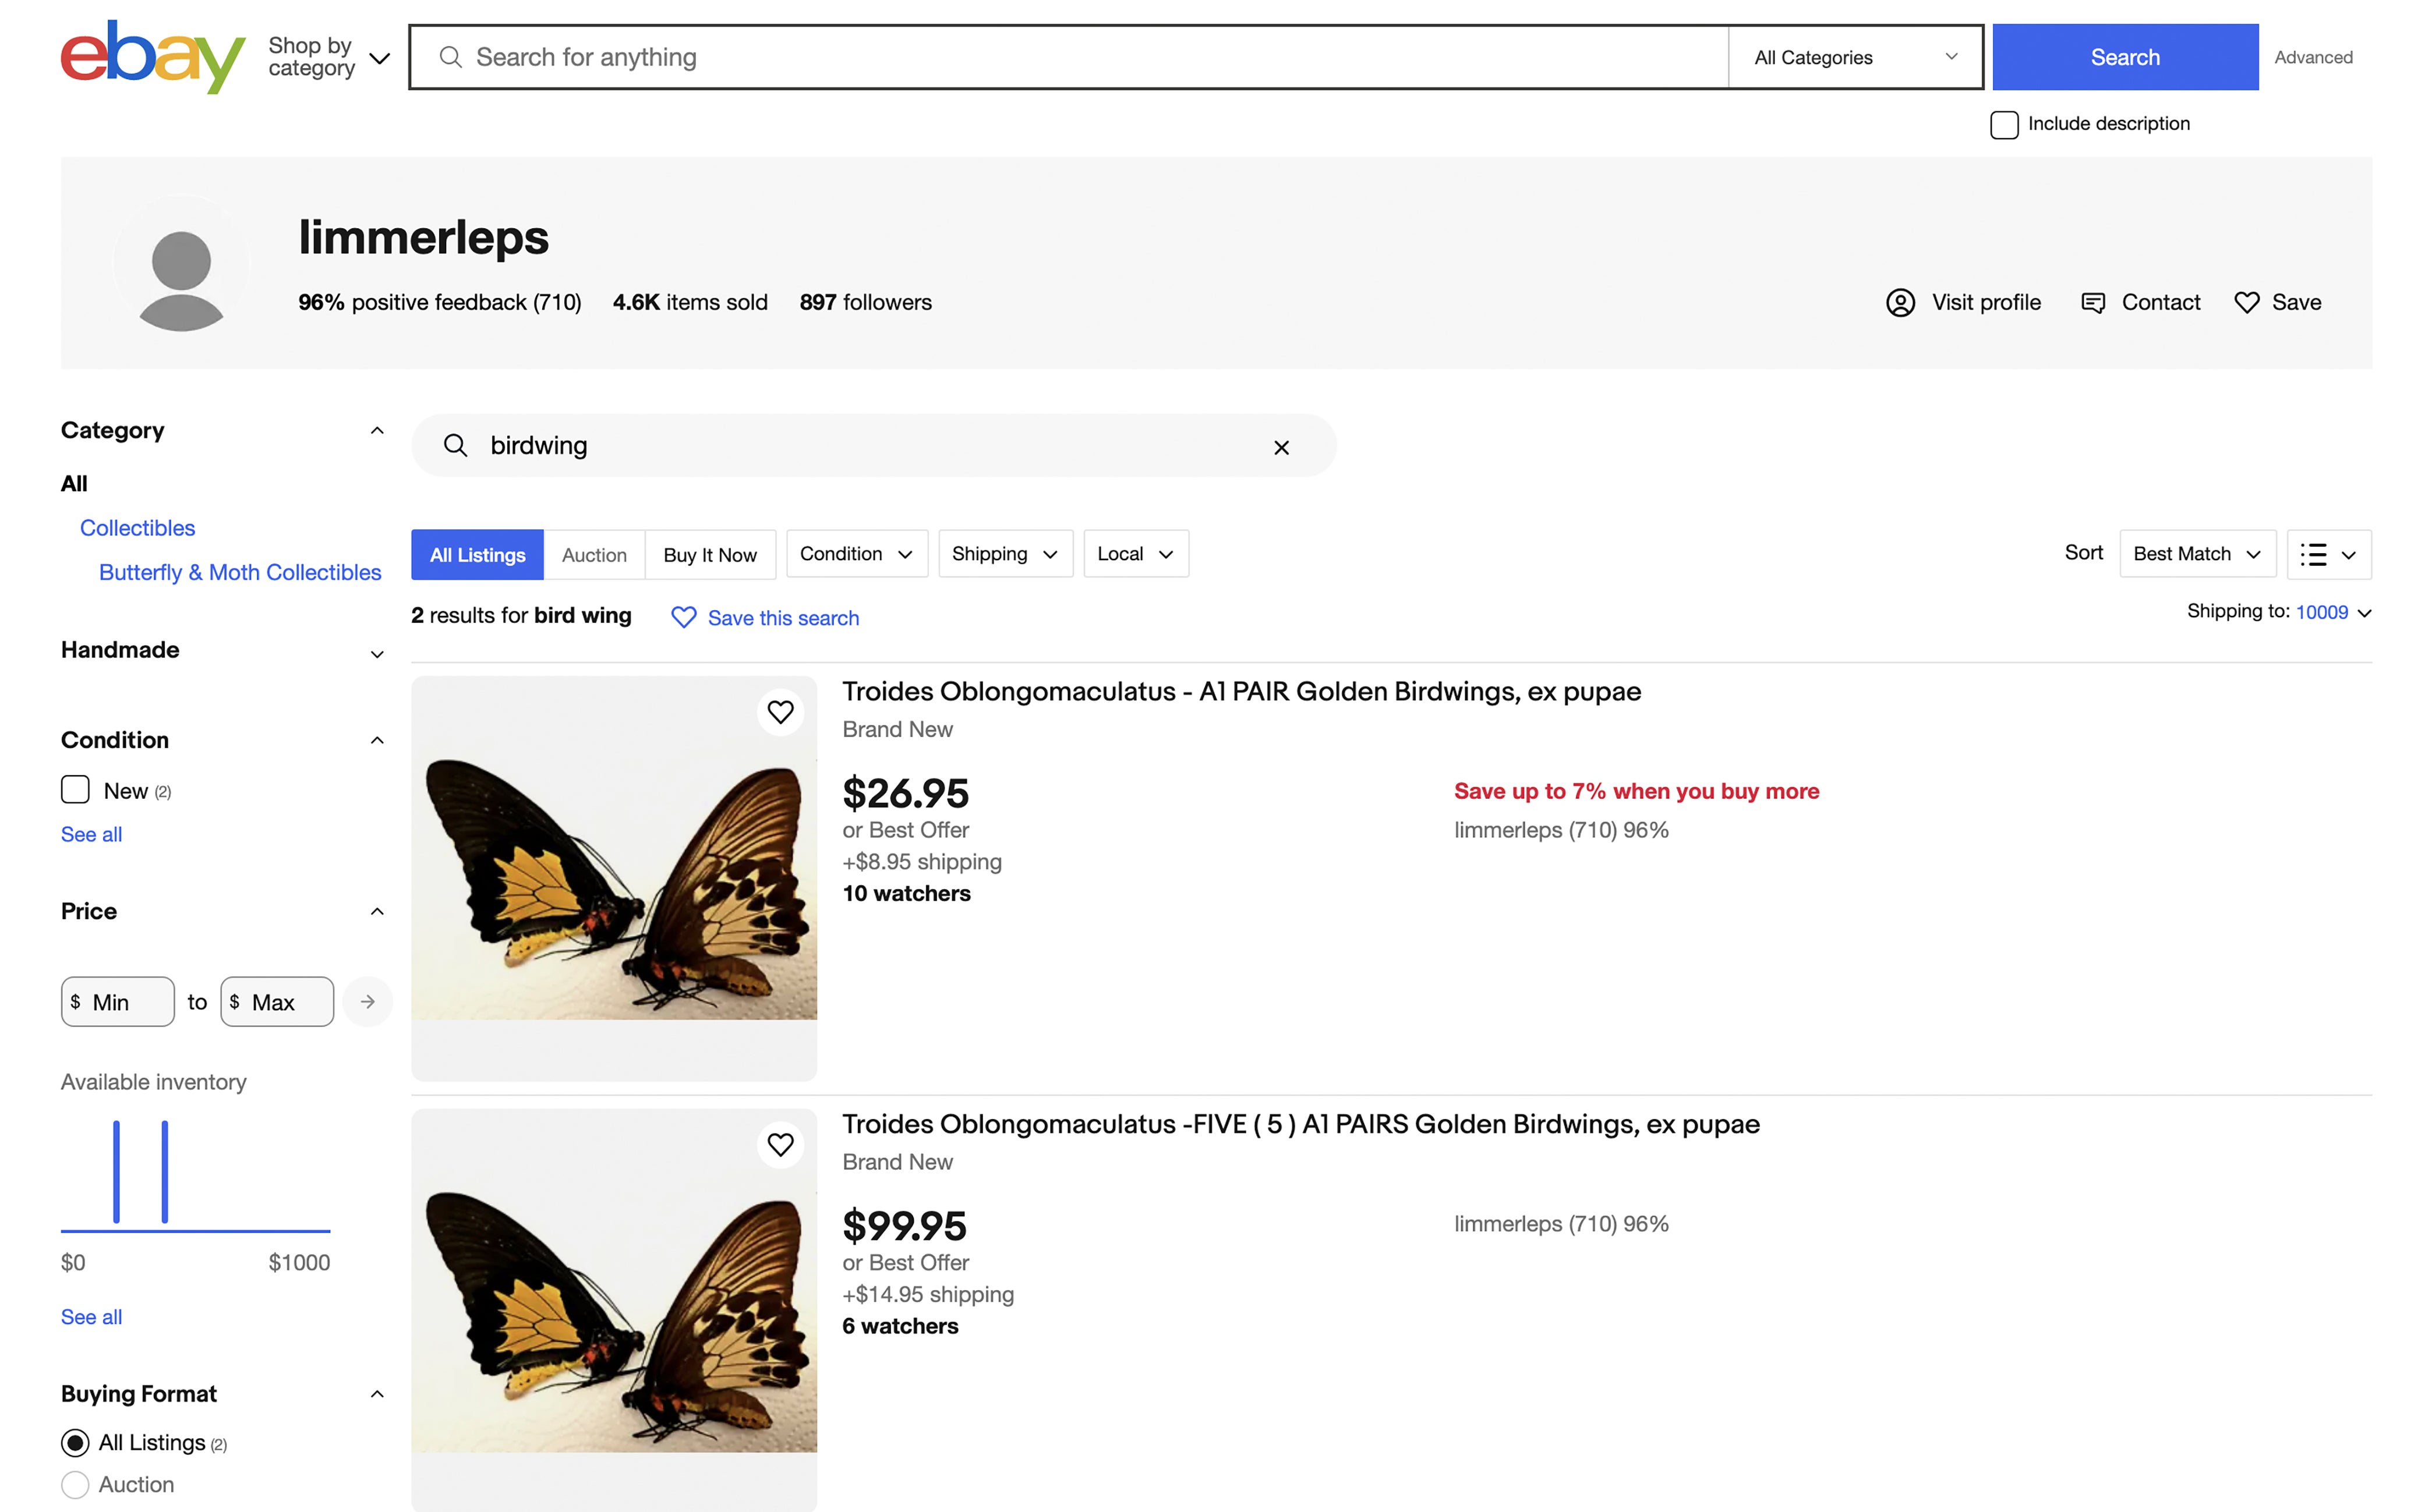Viewport: 2432px width, 1512px height.
Task: Click the blue Search button
Action: 2124,57
